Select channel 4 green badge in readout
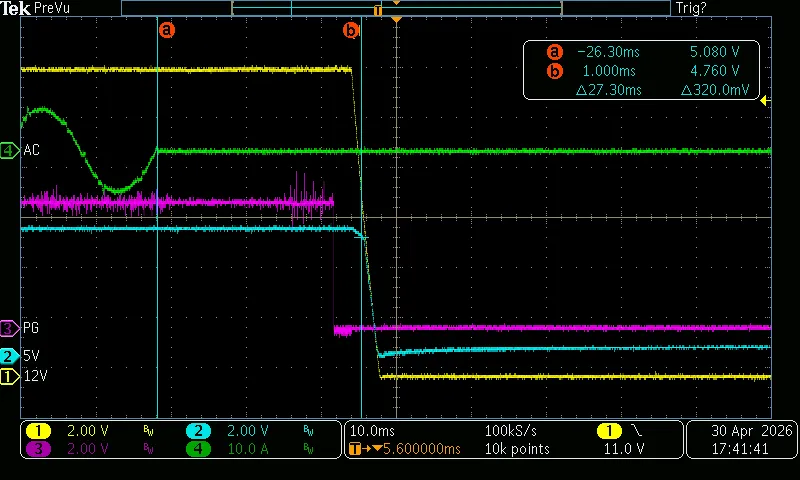 [198, 449]
